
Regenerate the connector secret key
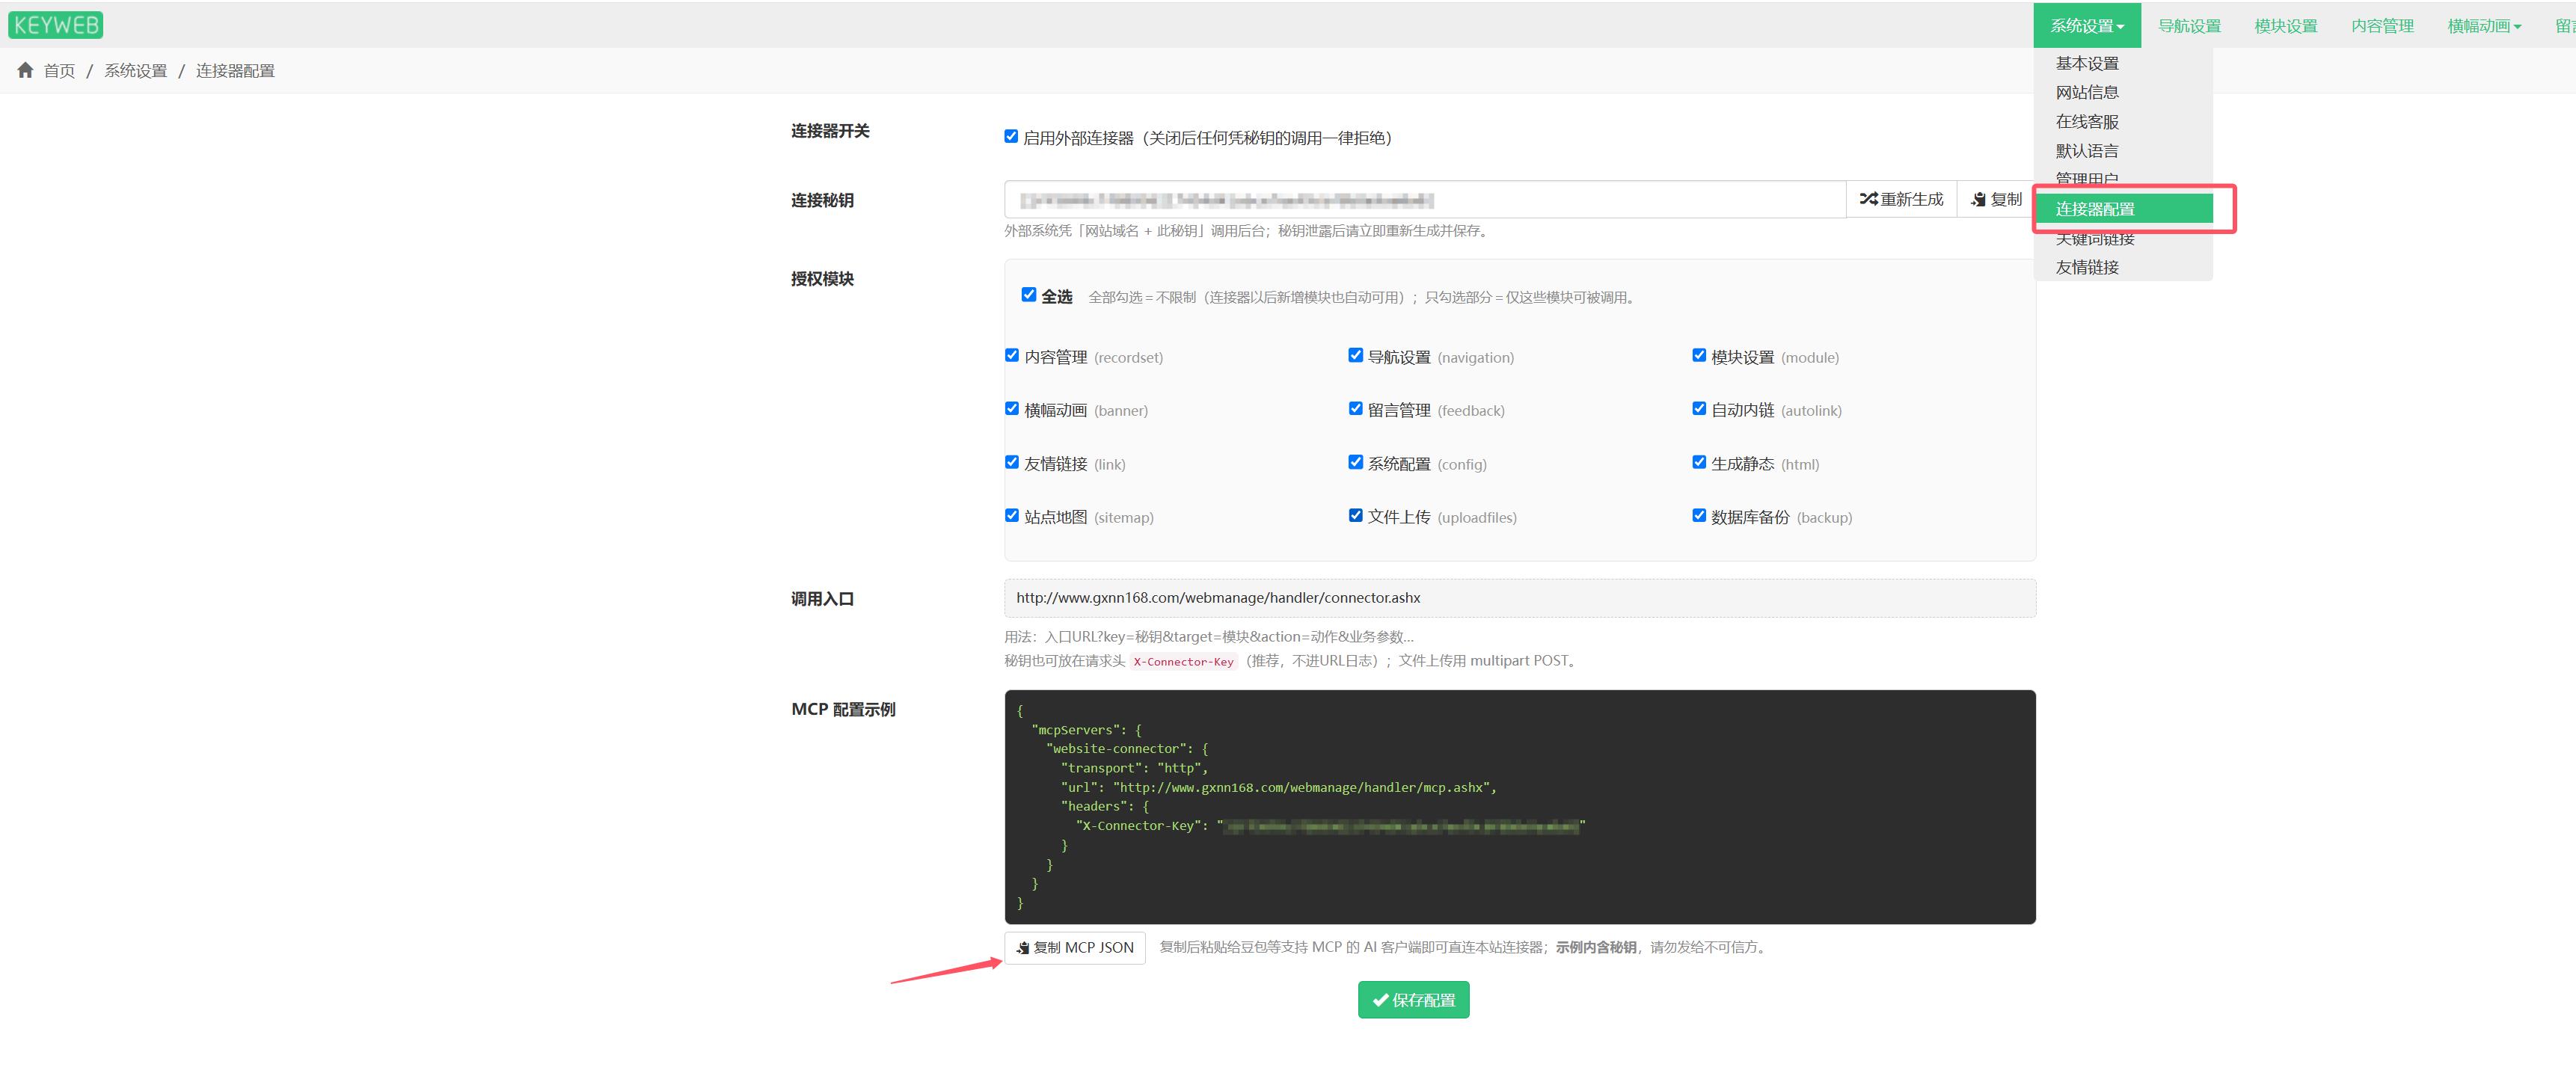[x=1901, y=199]
